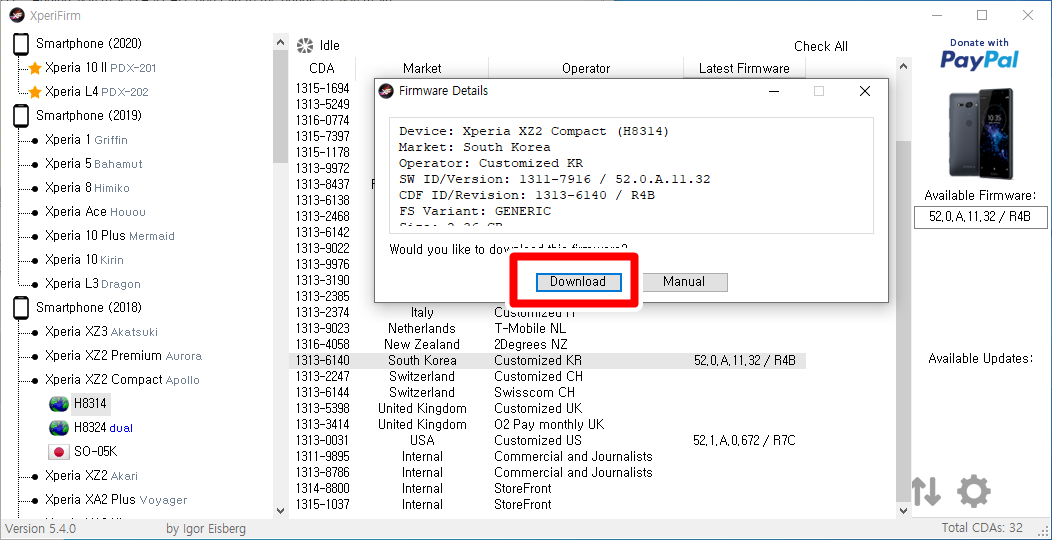Viewport: 1052px width, 540px height.
Task: Click the Idle status spinner icon
Action: 305,46
